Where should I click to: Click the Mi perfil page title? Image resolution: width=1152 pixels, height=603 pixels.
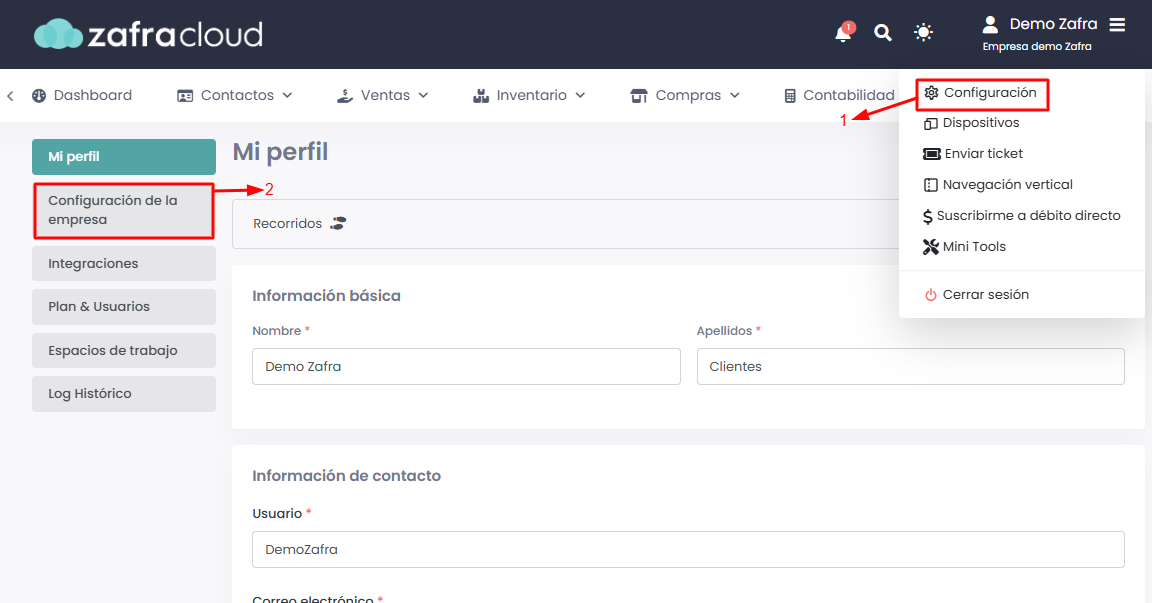point(280,152)
